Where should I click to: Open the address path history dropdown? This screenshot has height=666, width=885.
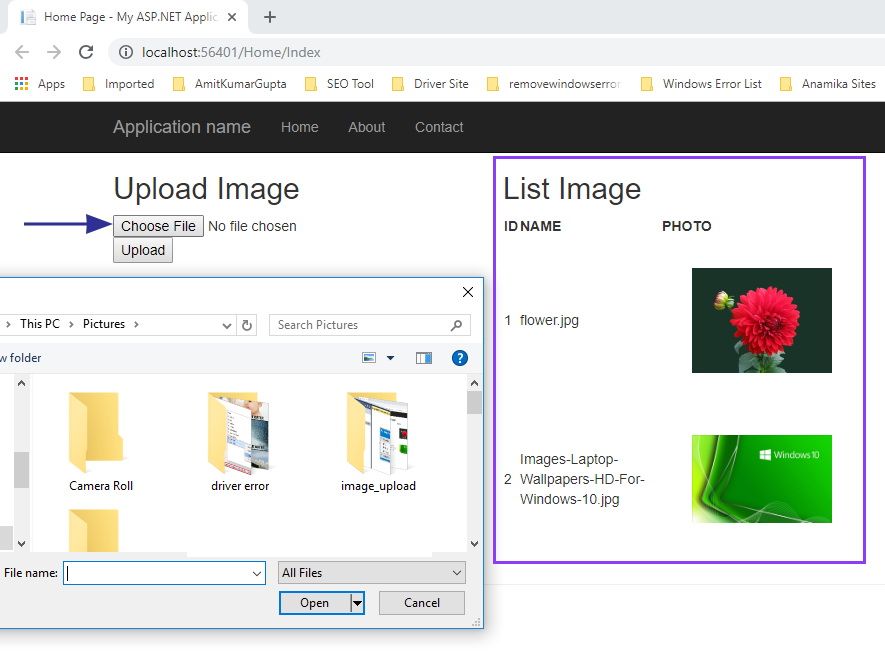[x=228, y=325]
